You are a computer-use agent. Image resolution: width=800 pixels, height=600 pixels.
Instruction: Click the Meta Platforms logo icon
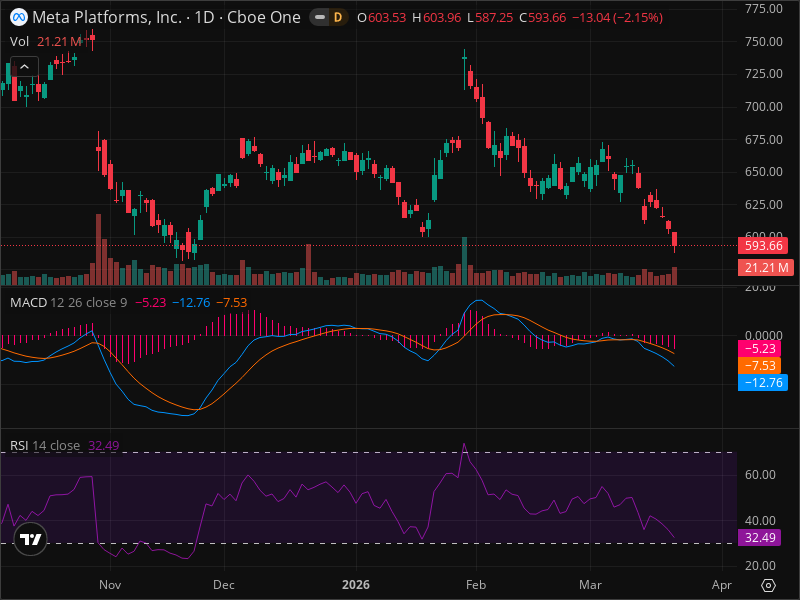pos(19,17)
